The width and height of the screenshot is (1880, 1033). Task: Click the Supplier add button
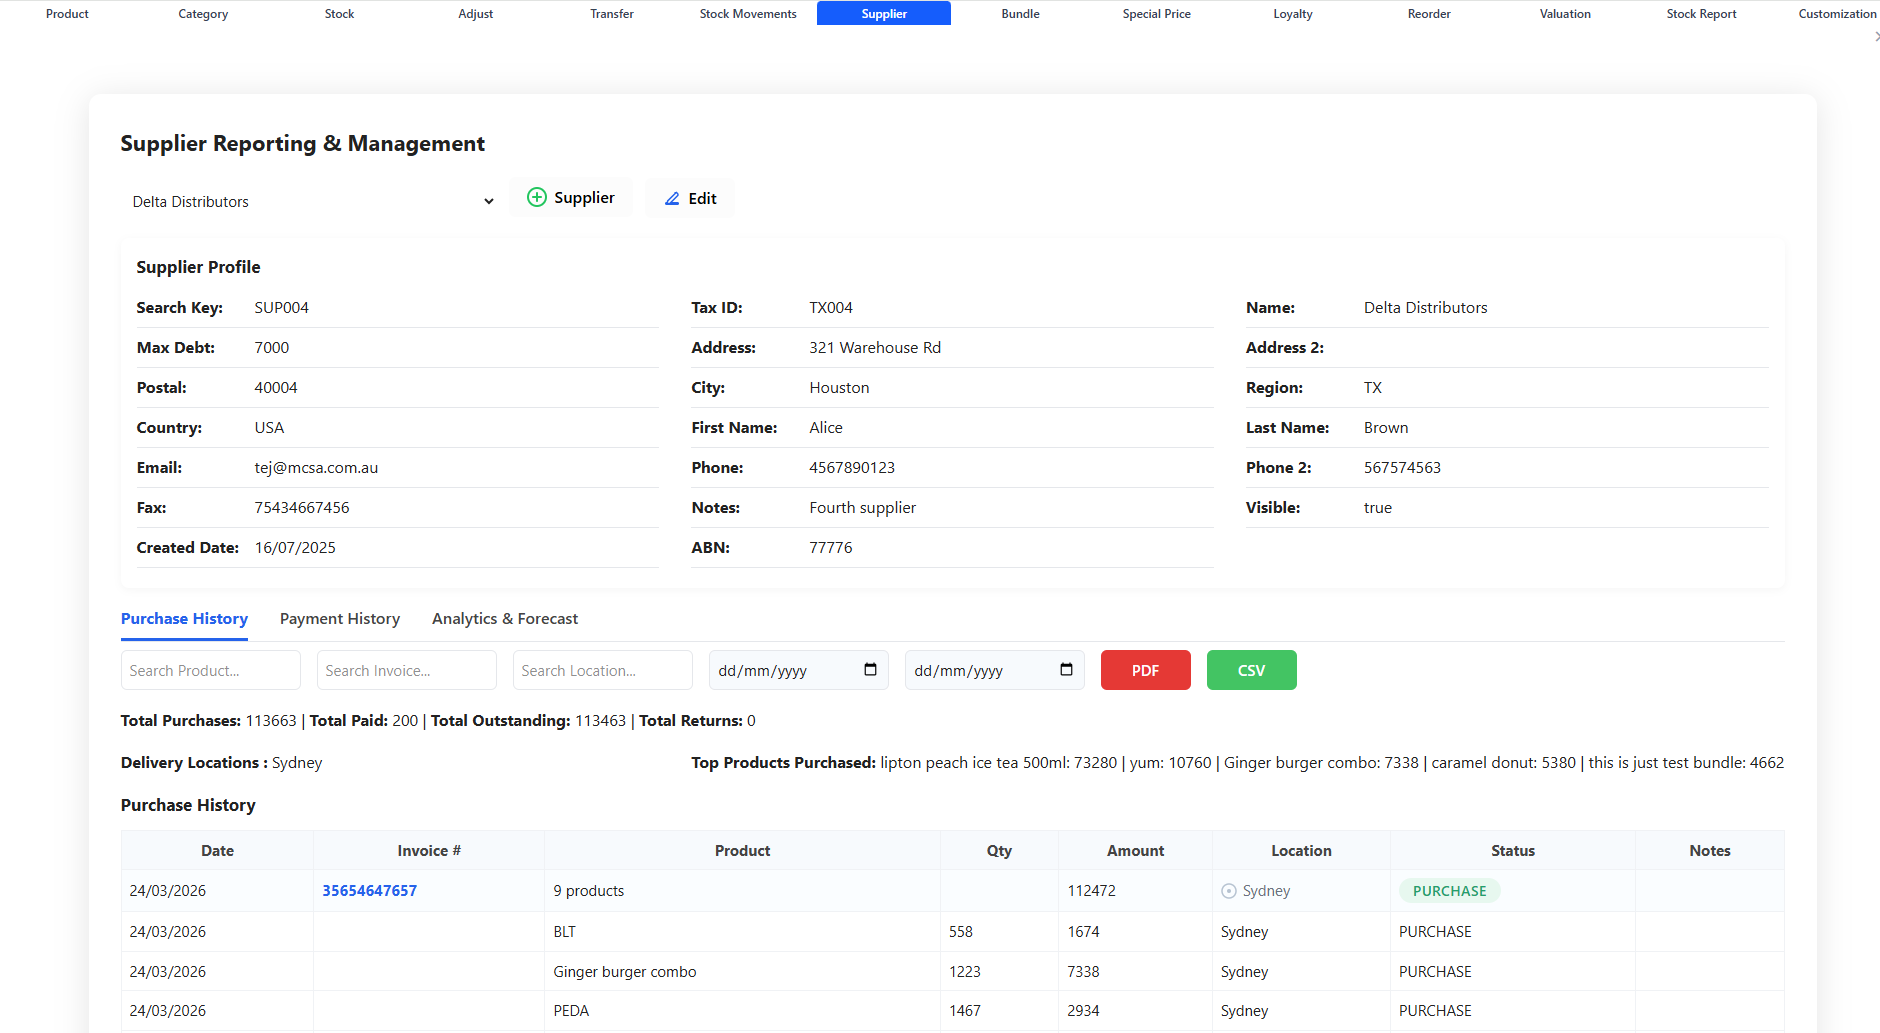(571, 197)
